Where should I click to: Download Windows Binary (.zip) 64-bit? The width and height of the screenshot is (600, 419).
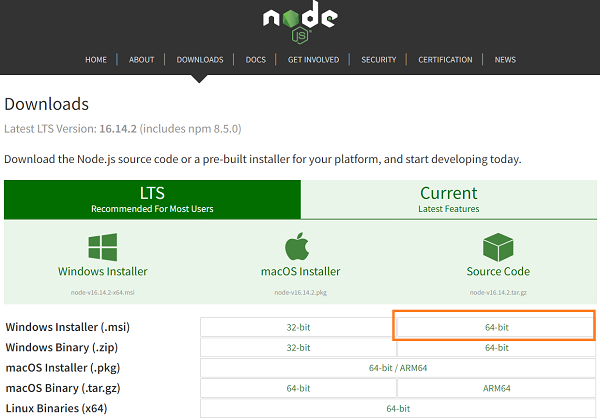(497, 347)
